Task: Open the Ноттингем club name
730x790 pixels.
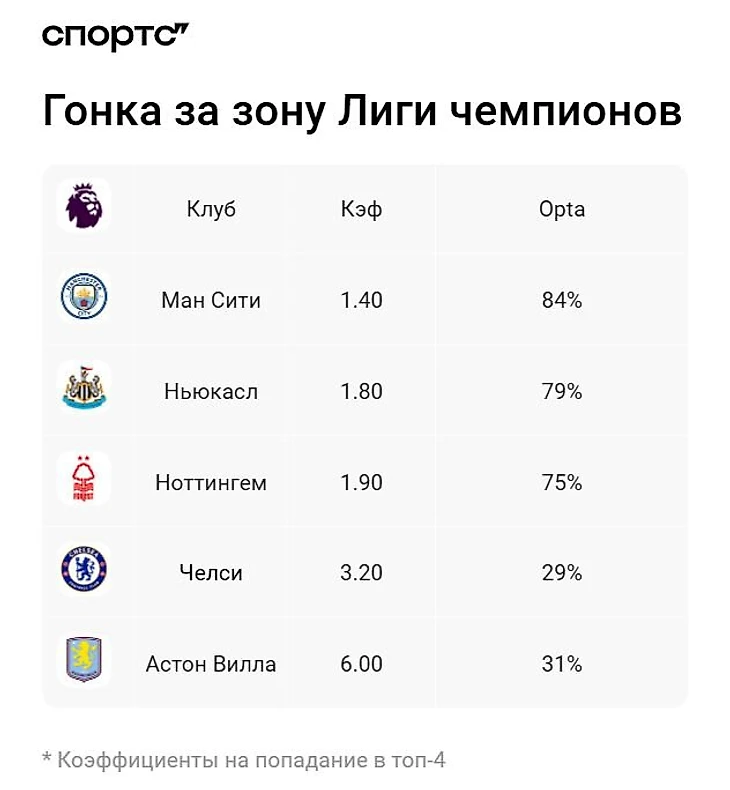Action: point(211,483)
